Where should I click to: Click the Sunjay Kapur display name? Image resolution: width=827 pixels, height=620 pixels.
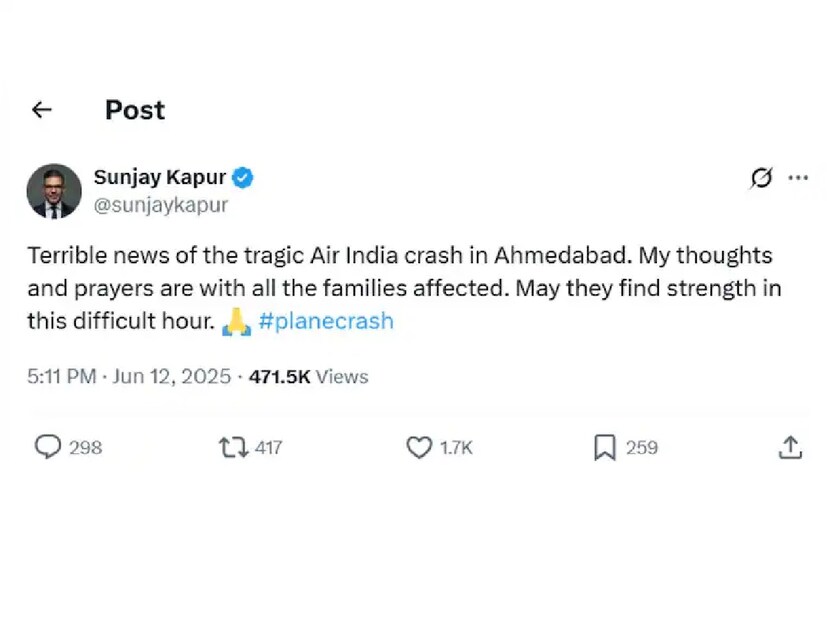160,178
